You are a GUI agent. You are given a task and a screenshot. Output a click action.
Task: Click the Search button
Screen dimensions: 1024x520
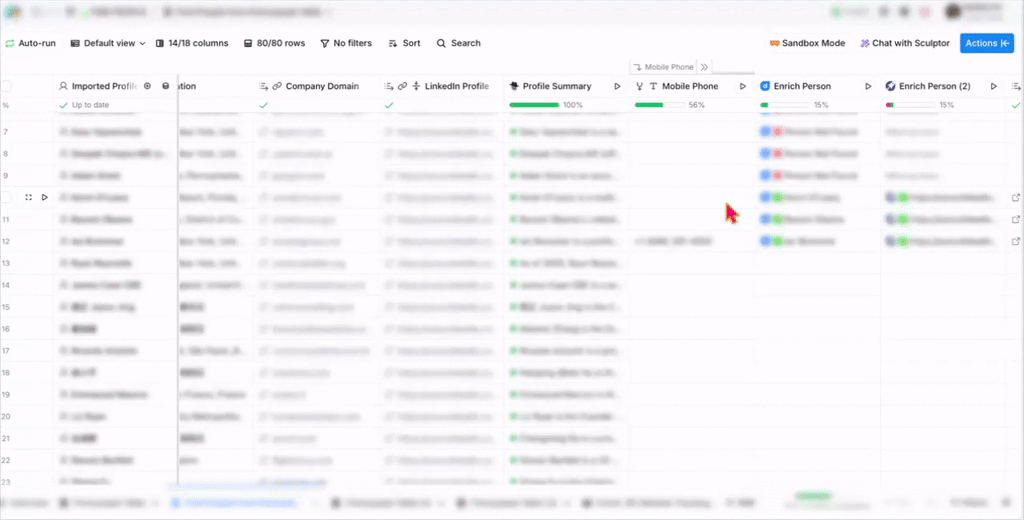pyautogui.click(x=458, y=43)
